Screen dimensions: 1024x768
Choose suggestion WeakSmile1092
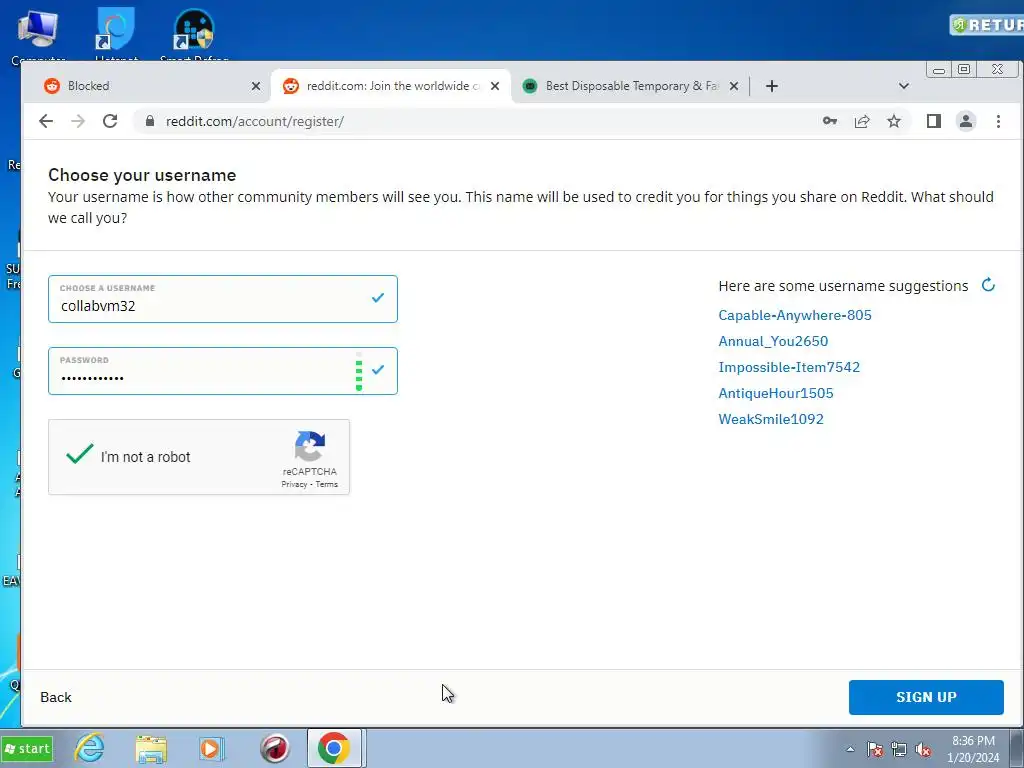771,419
